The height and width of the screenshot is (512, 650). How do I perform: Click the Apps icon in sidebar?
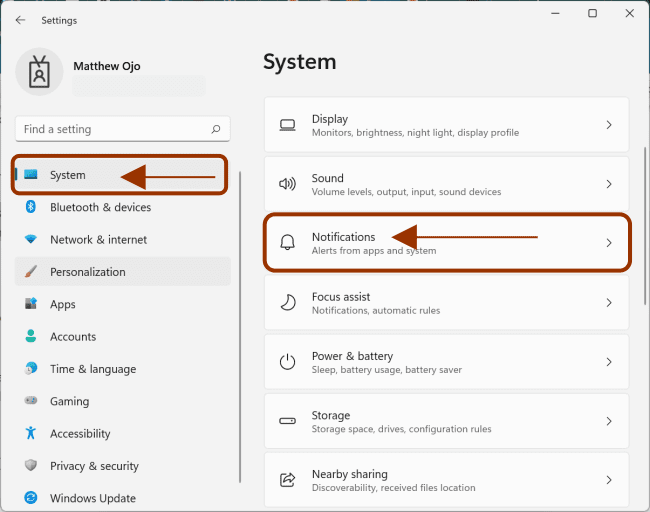pos(31,303)
